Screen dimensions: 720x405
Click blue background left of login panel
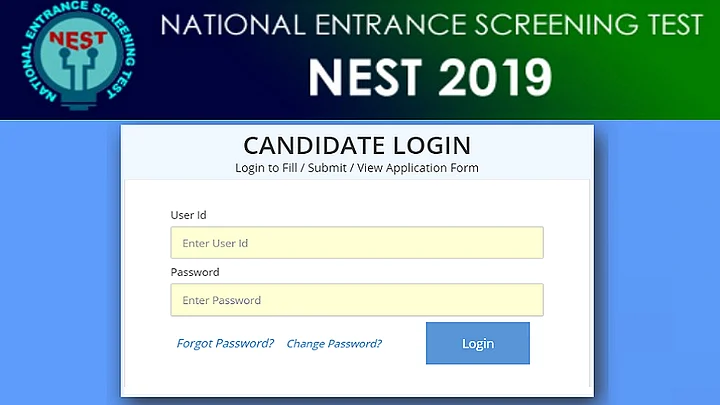60,260
